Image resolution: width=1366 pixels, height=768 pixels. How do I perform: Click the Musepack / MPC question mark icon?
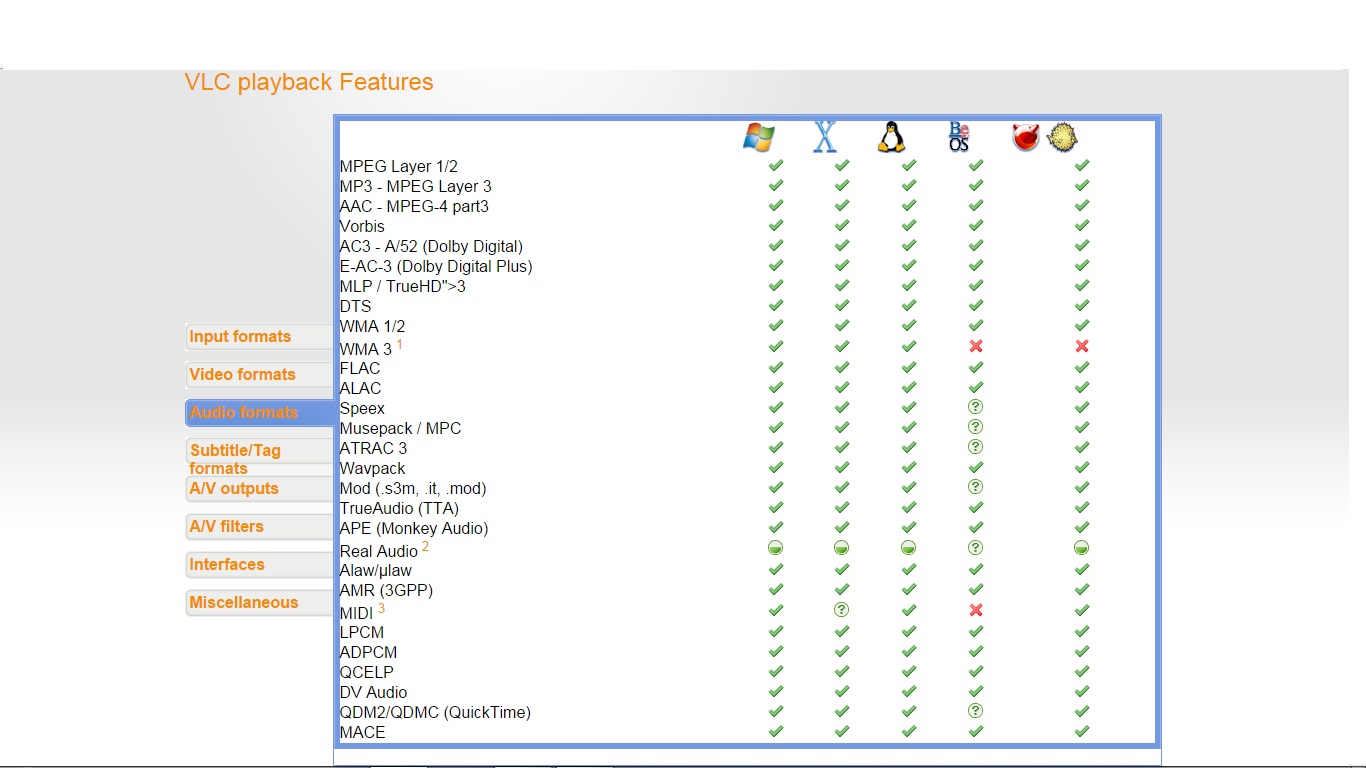pyautogui.click(x=976, y=427)
